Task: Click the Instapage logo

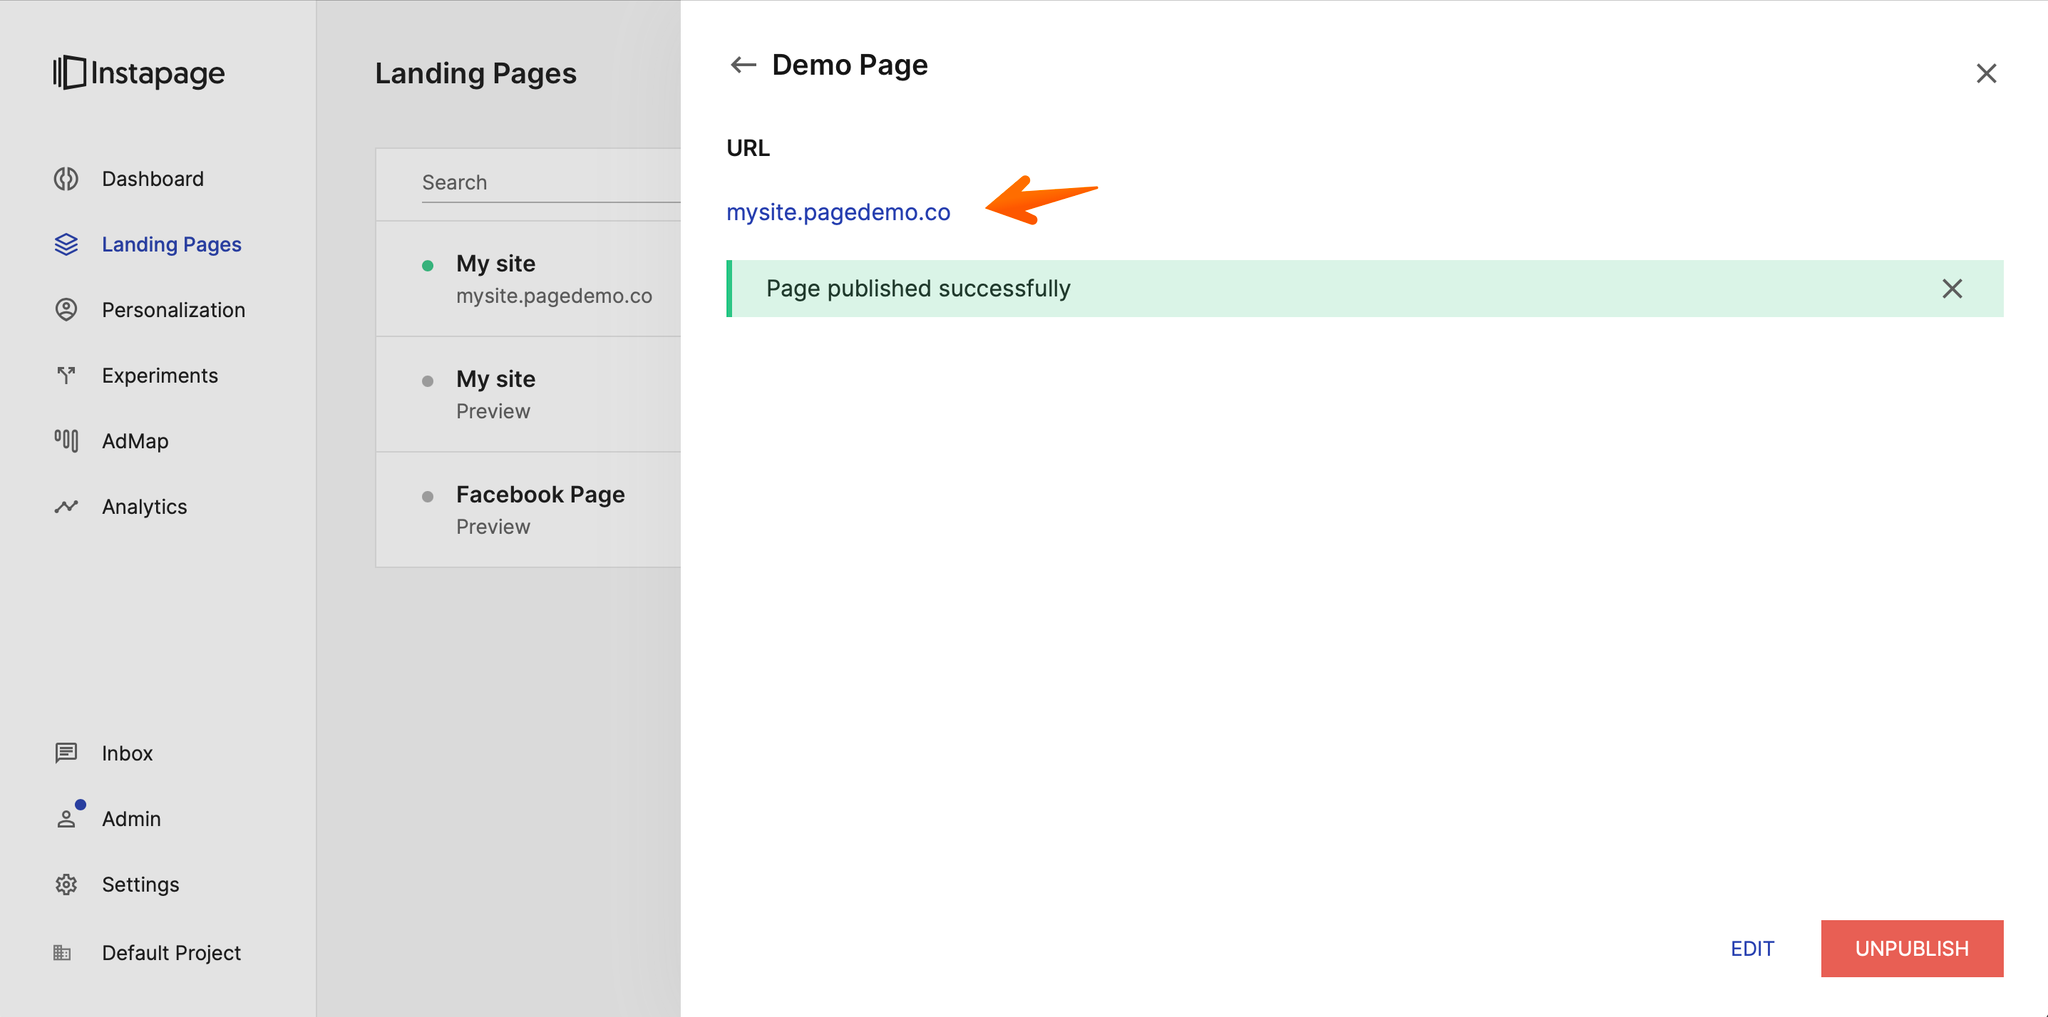Action: [139, 73]
